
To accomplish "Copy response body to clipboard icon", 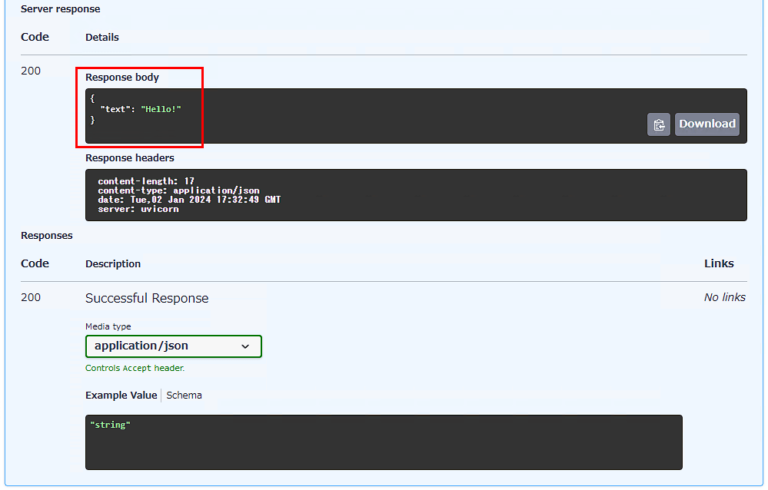I will pos(658,125).
